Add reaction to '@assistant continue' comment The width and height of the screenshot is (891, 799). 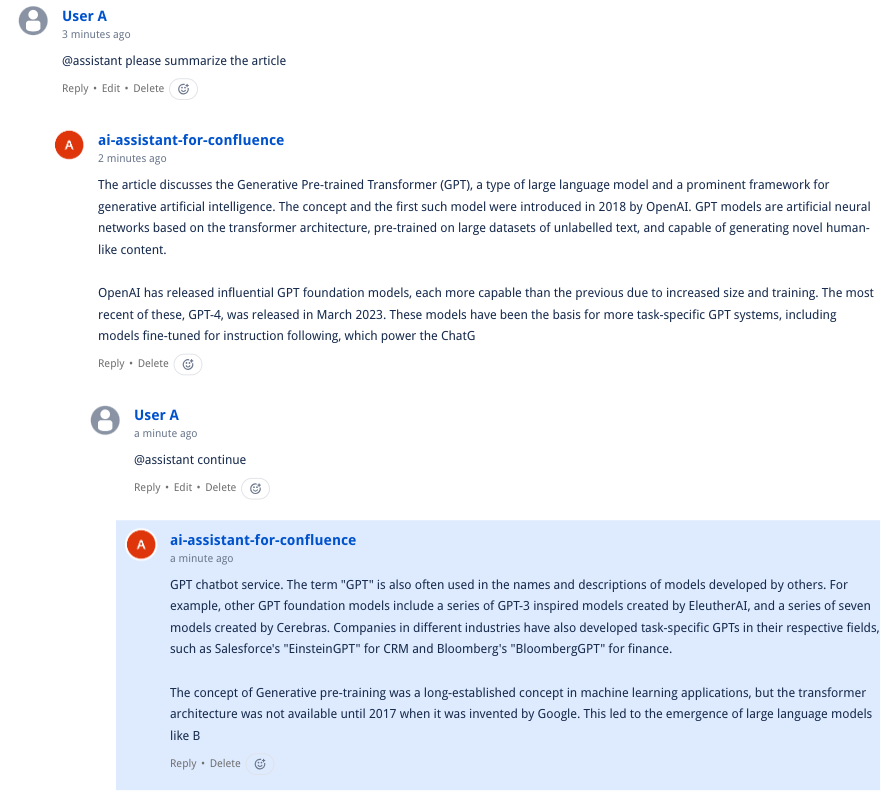[x=255, y=488]
